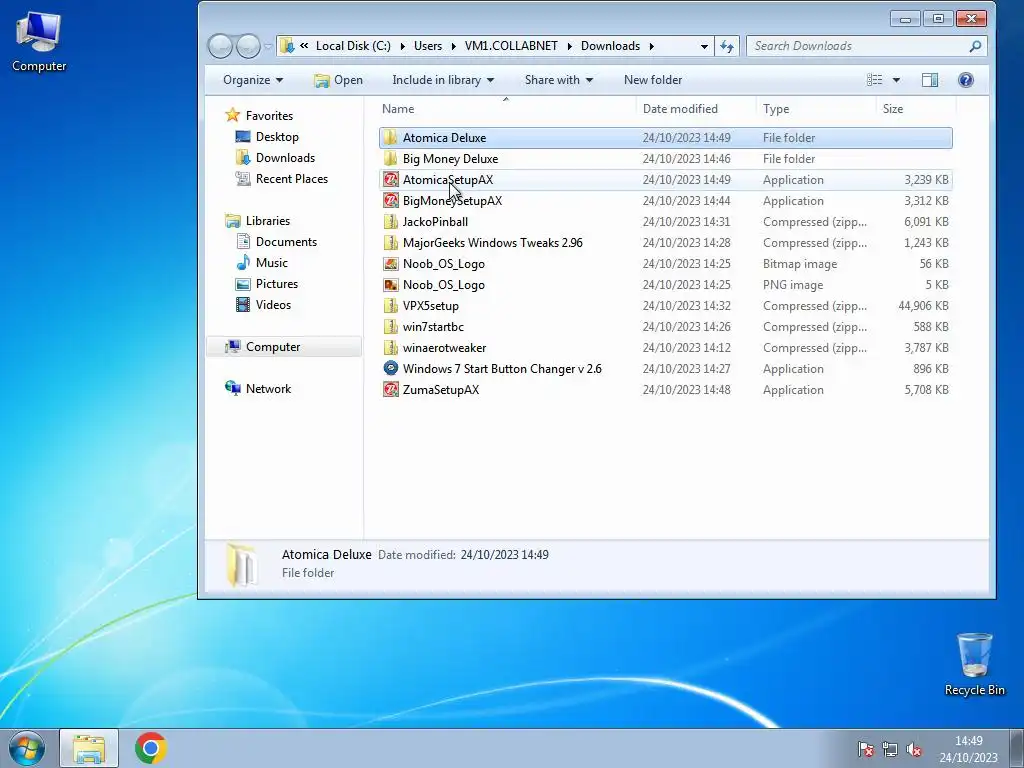Refresh the Downloads folder view
Image resolution: width=1024 pixels, height=768 pixels.
(727, 46)
